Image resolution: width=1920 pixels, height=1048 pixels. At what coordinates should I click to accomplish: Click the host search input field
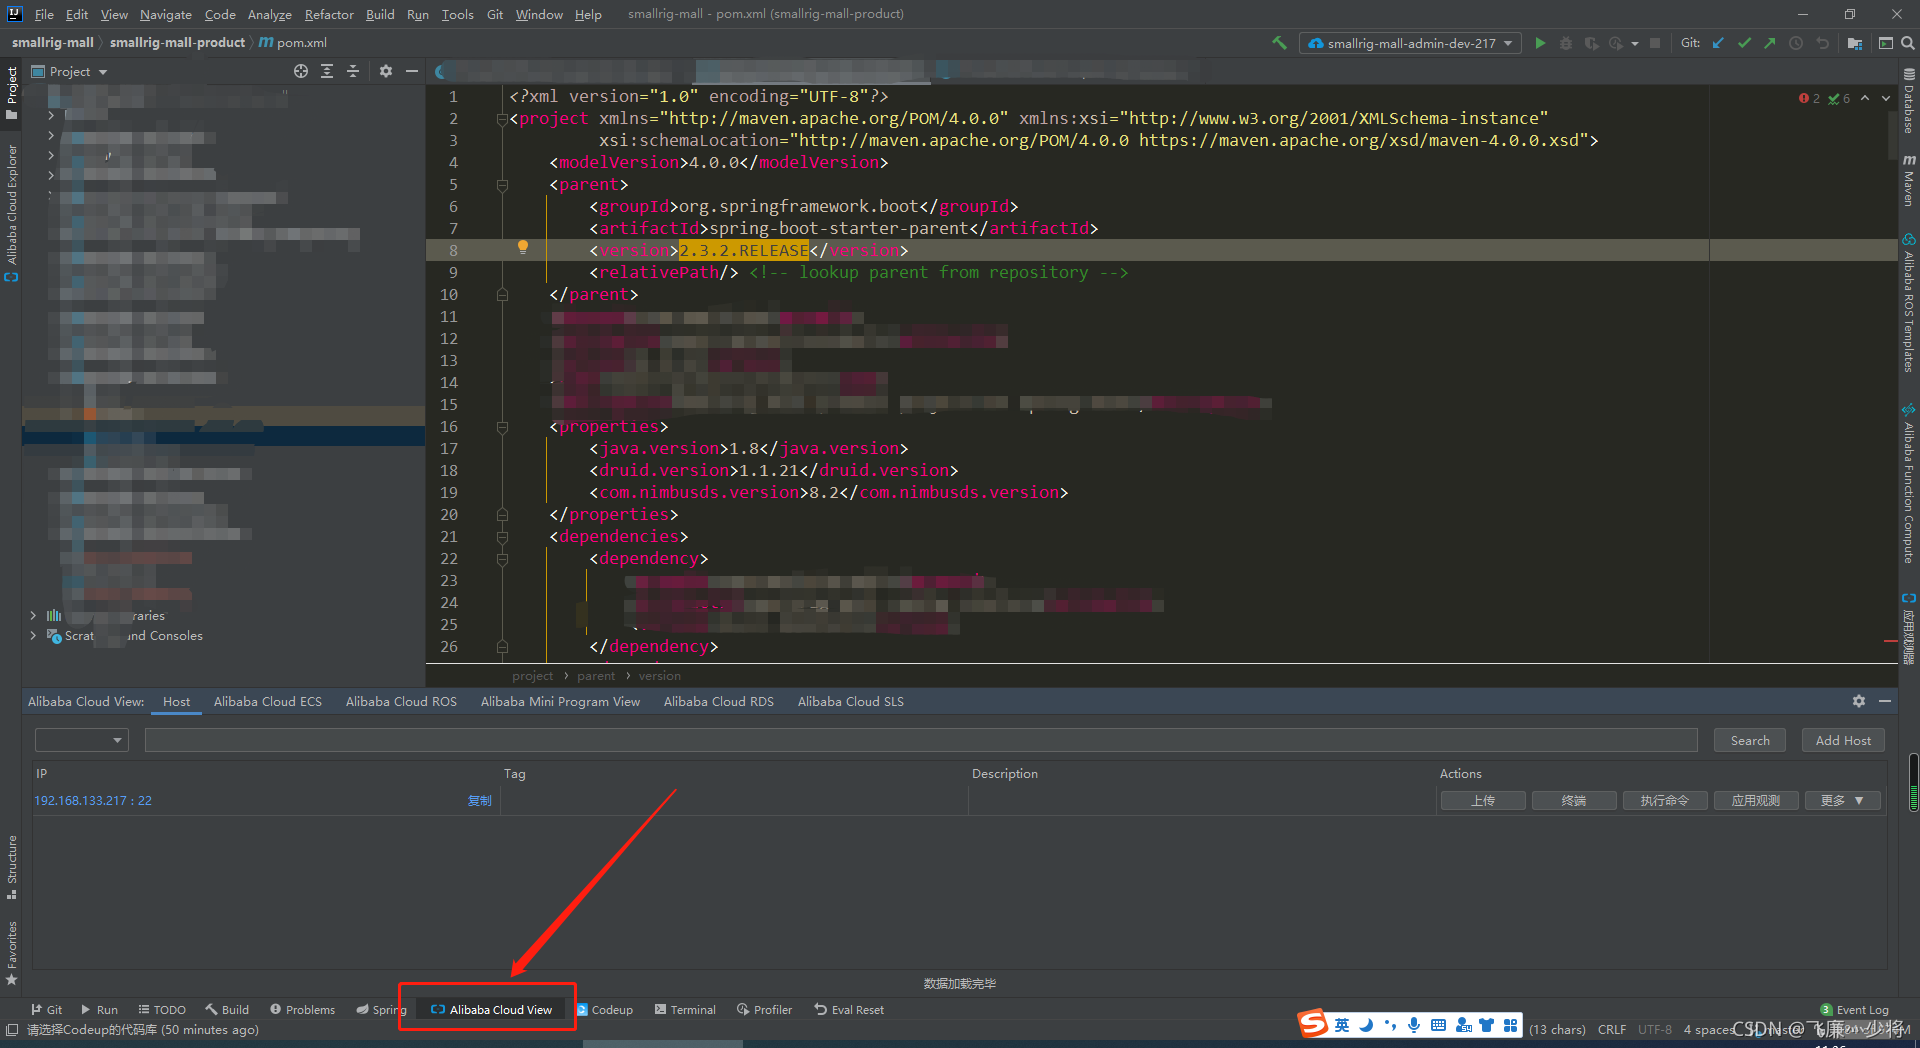(921, 740)
